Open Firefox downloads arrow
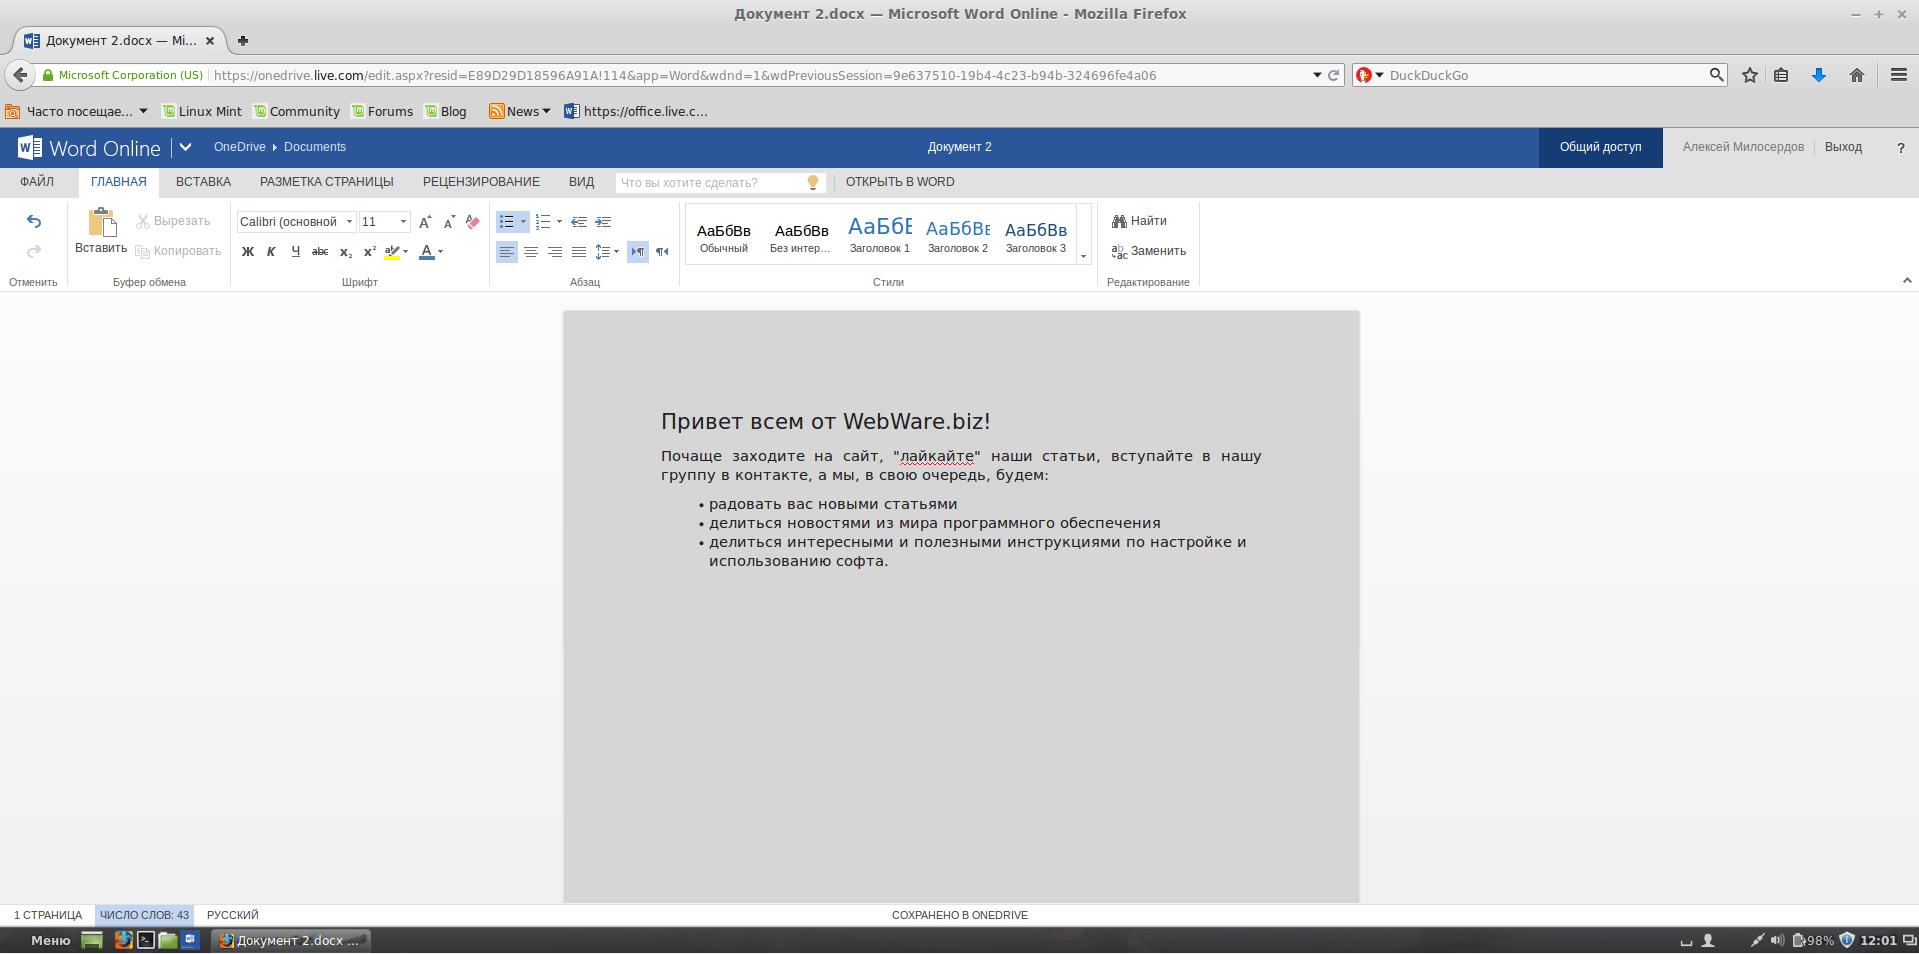The height and width of the screenshot is (954, 1919). pos(1819,75)
